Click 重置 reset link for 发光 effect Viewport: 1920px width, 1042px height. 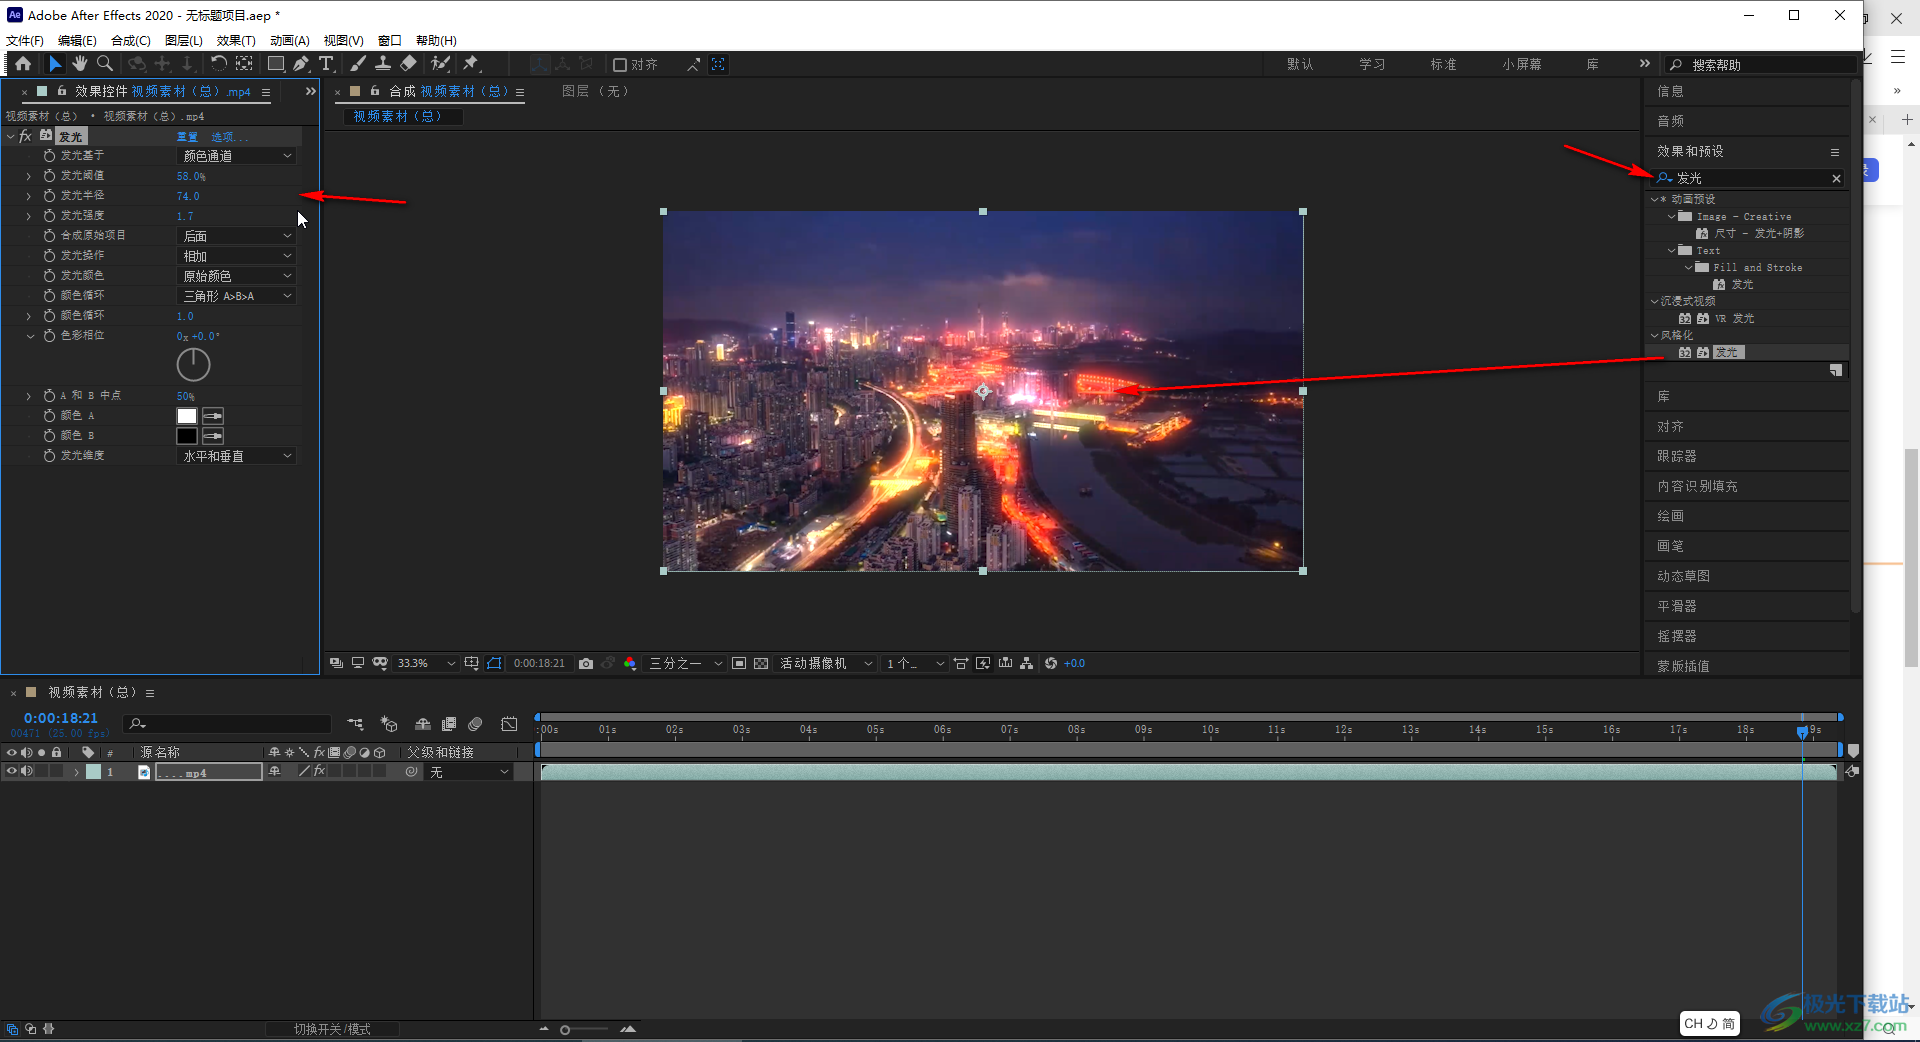click(x=187, y=137)
